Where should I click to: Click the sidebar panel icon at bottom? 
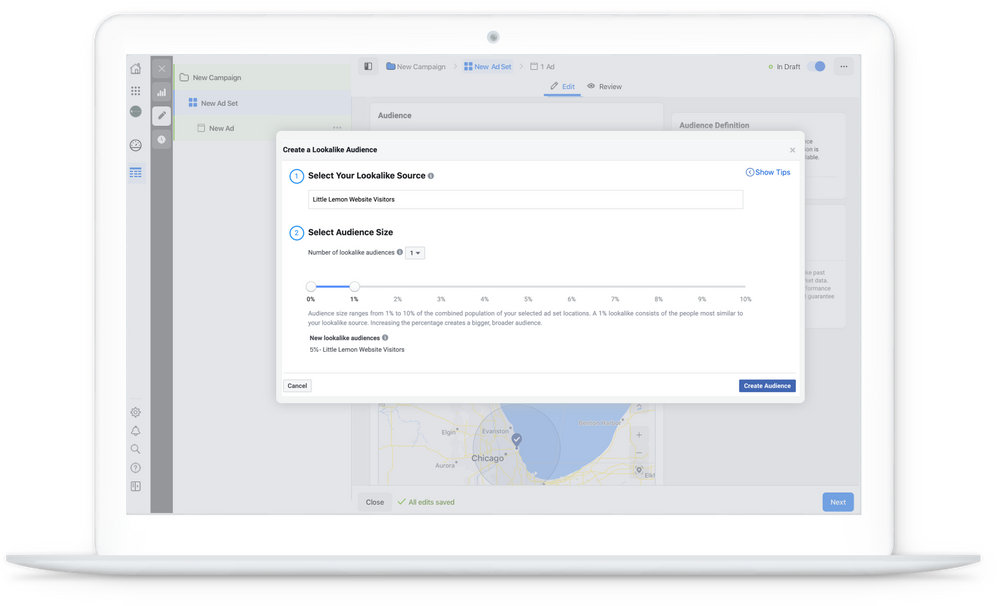[135, 487]
